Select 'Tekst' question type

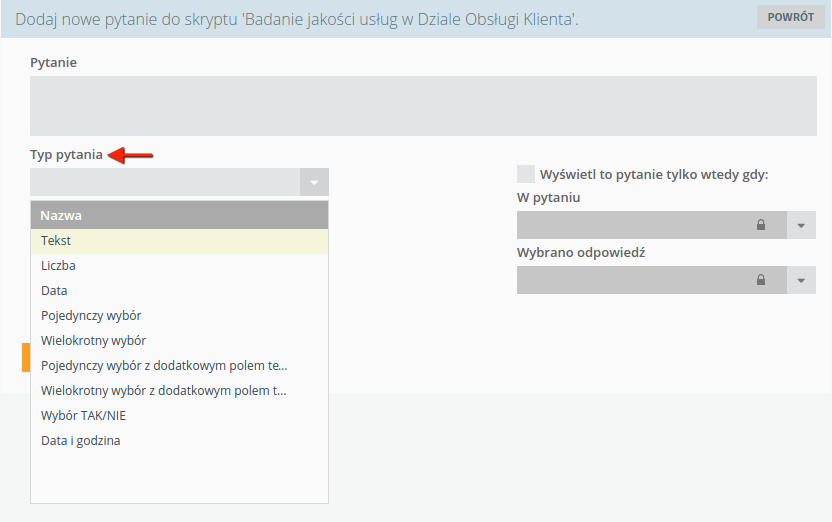pyautogui.click(x=179, y=241)
